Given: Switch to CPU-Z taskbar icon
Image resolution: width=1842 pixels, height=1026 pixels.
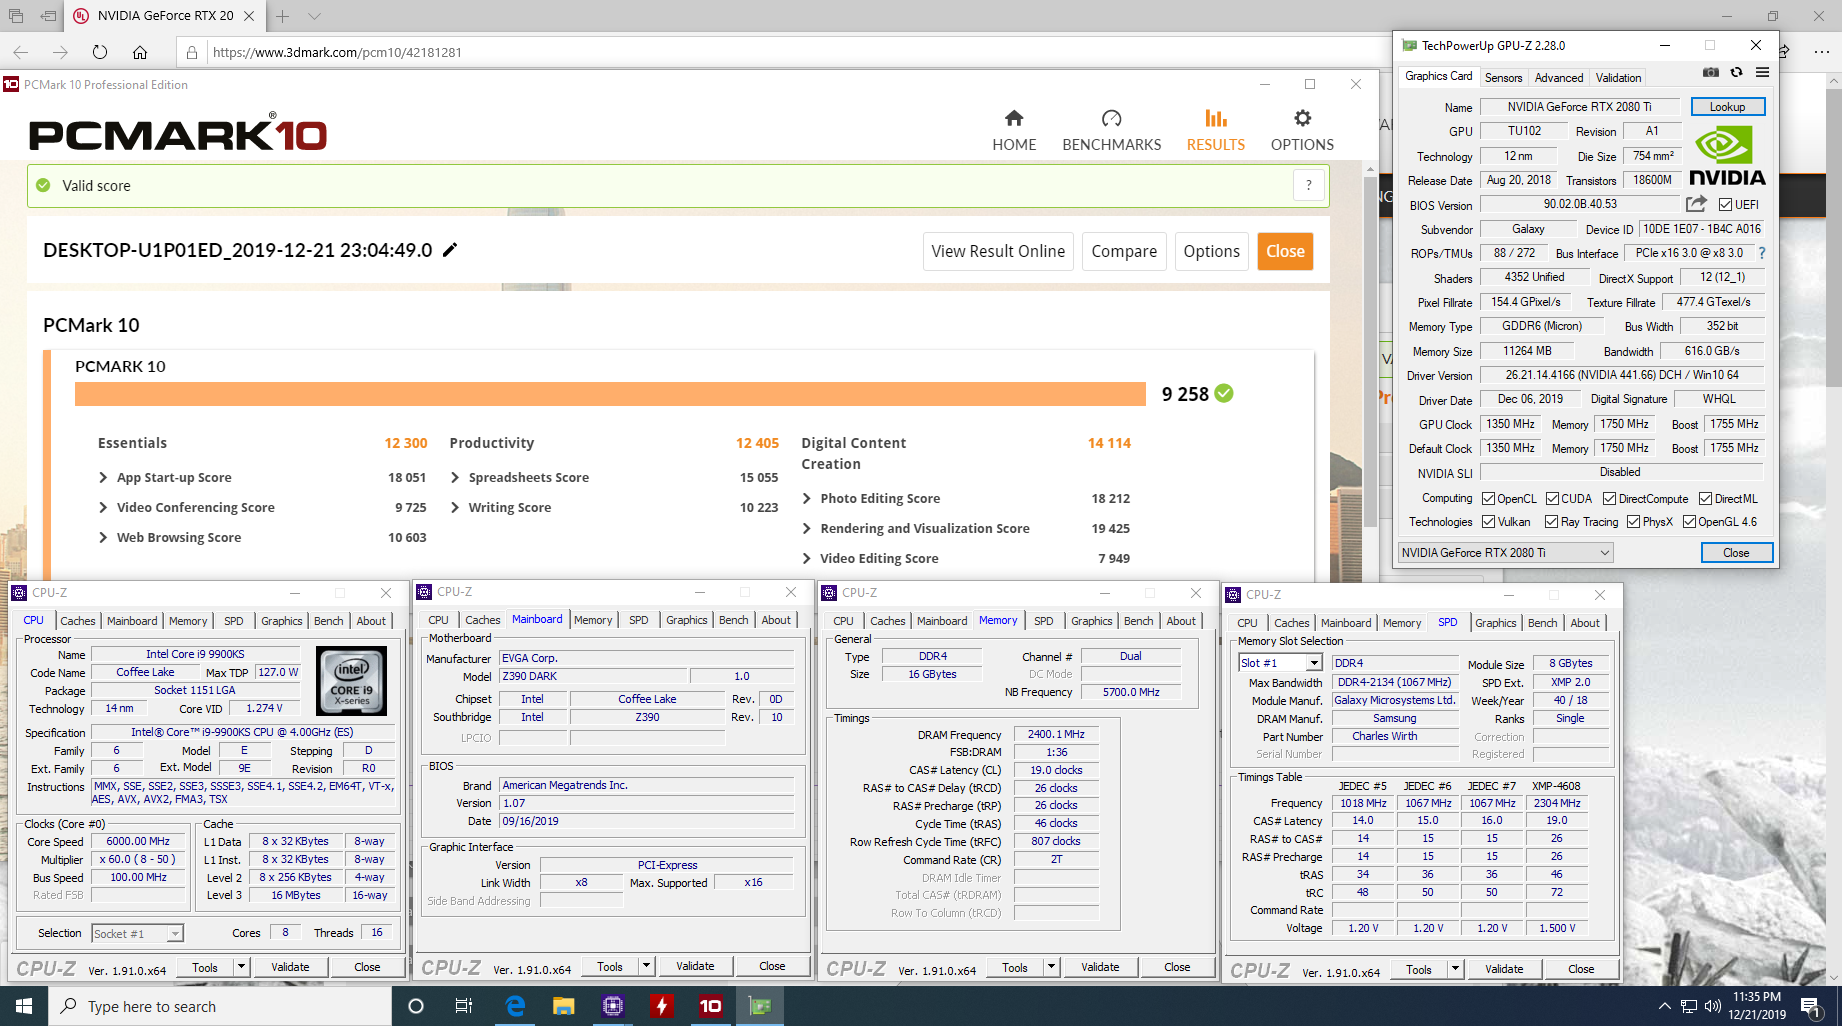Looking at the screenshot, I should 613,1006.
